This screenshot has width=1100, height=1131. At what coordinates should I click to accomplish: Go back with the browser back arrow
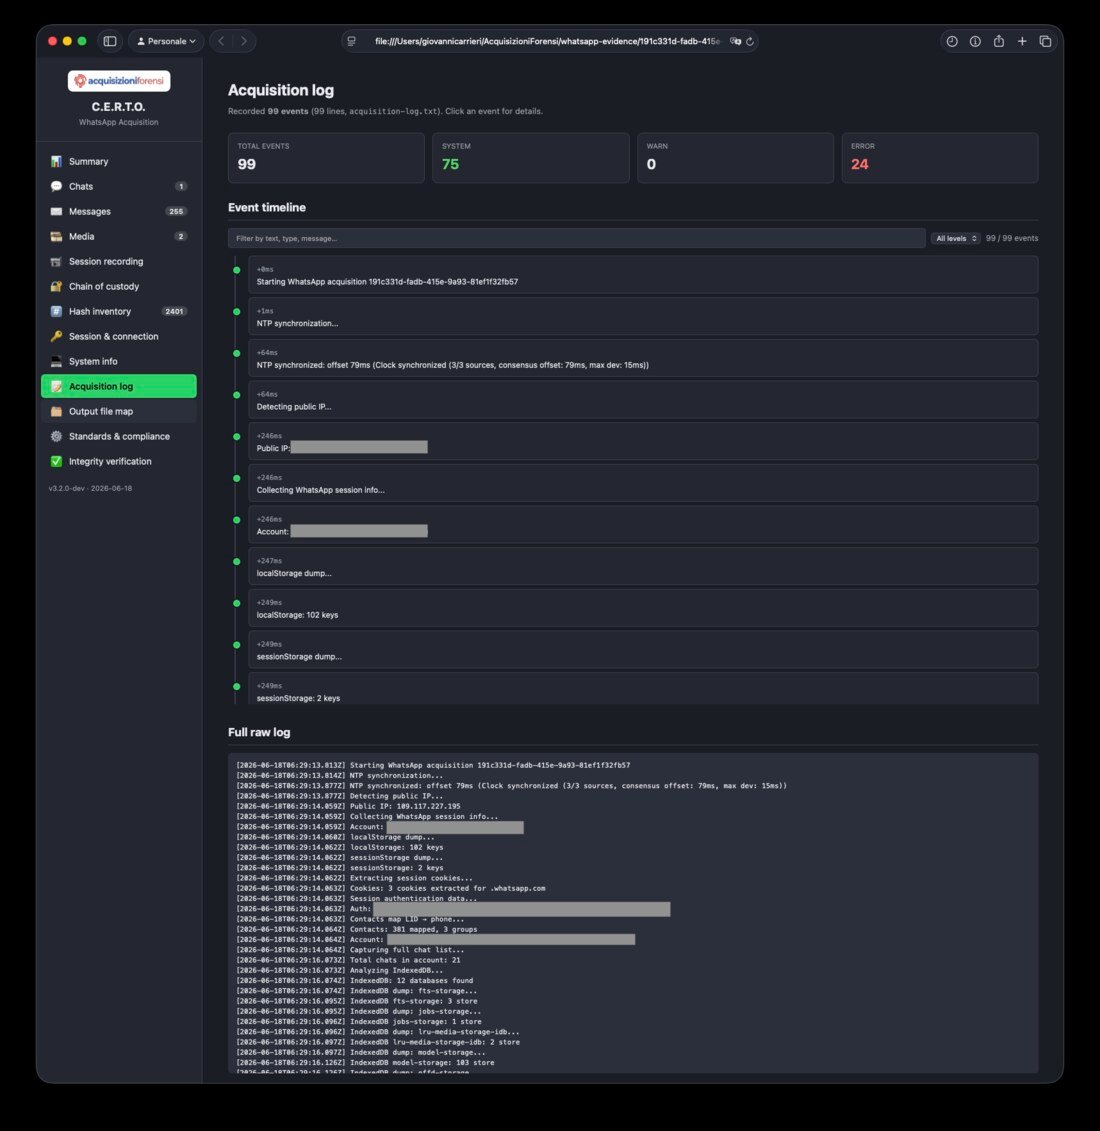tap(221, 41)
